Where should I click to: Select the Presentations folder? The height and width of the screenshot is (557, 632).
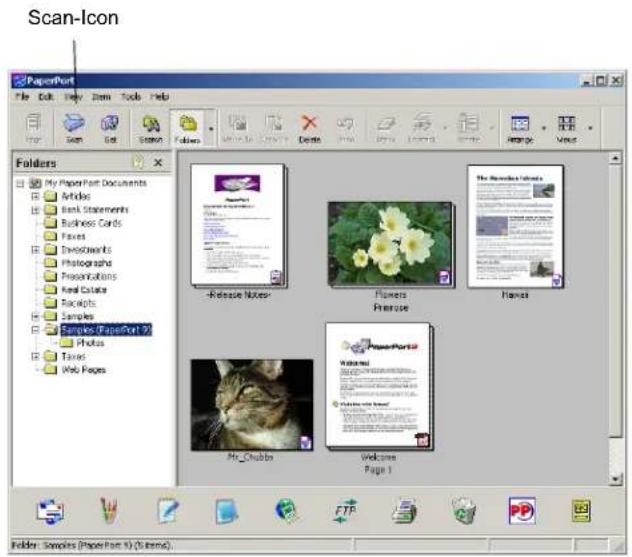(89, 276)
